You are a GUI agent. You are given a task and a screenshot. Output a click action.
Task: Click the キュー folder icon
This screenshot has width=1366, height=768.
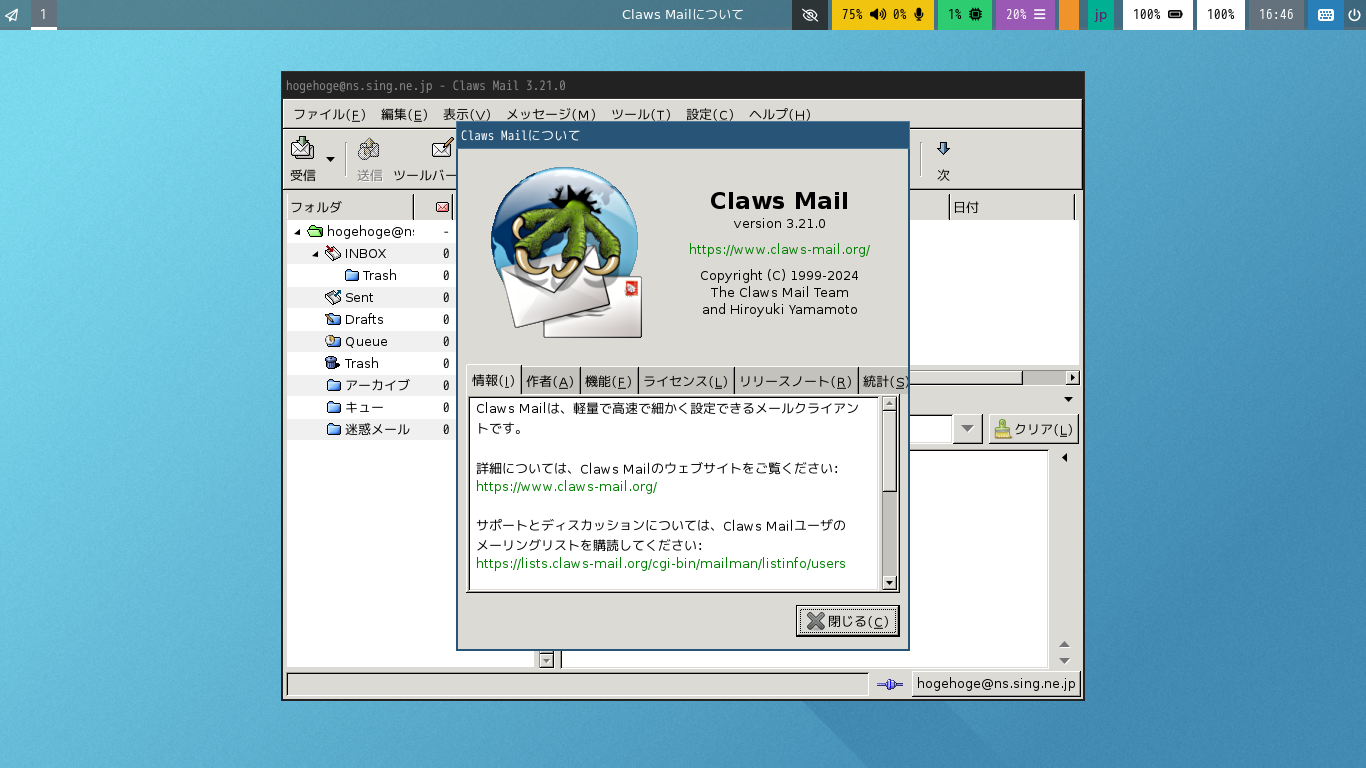334,407
